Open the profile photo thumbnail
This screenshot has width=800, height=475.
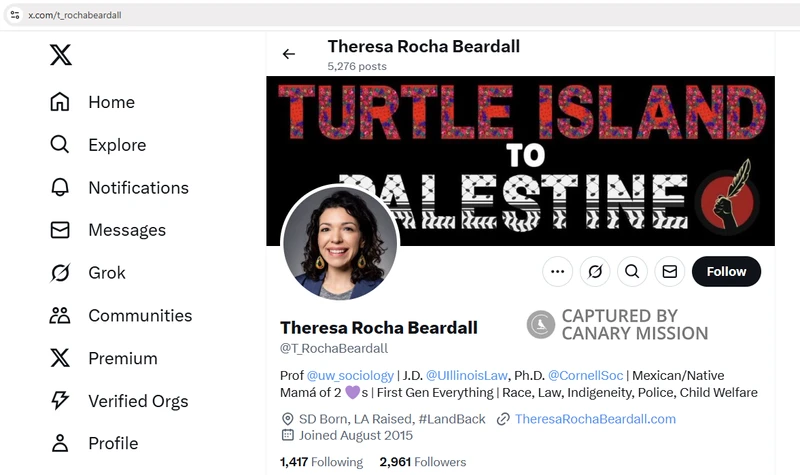(x=340, y=244)
